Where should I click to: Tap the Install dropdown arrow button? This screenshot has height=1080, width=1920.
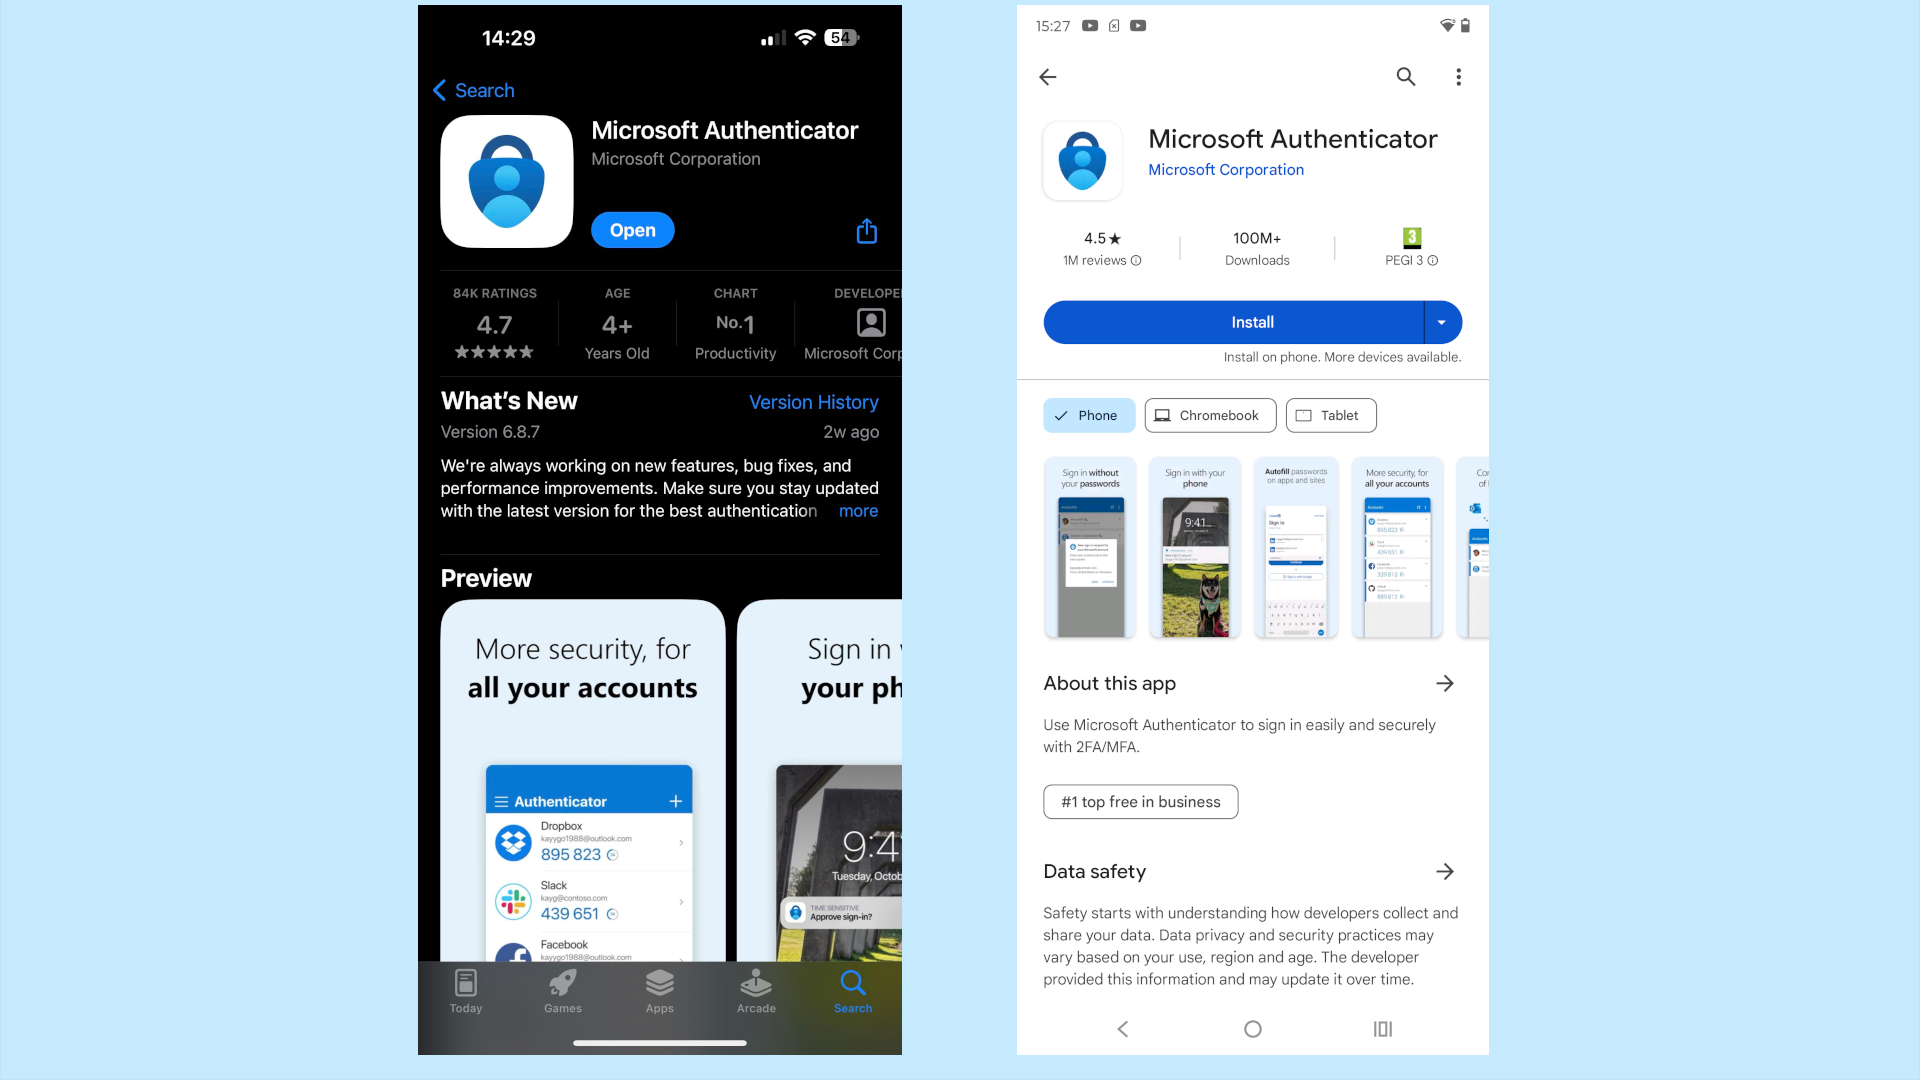point(1441,322)
